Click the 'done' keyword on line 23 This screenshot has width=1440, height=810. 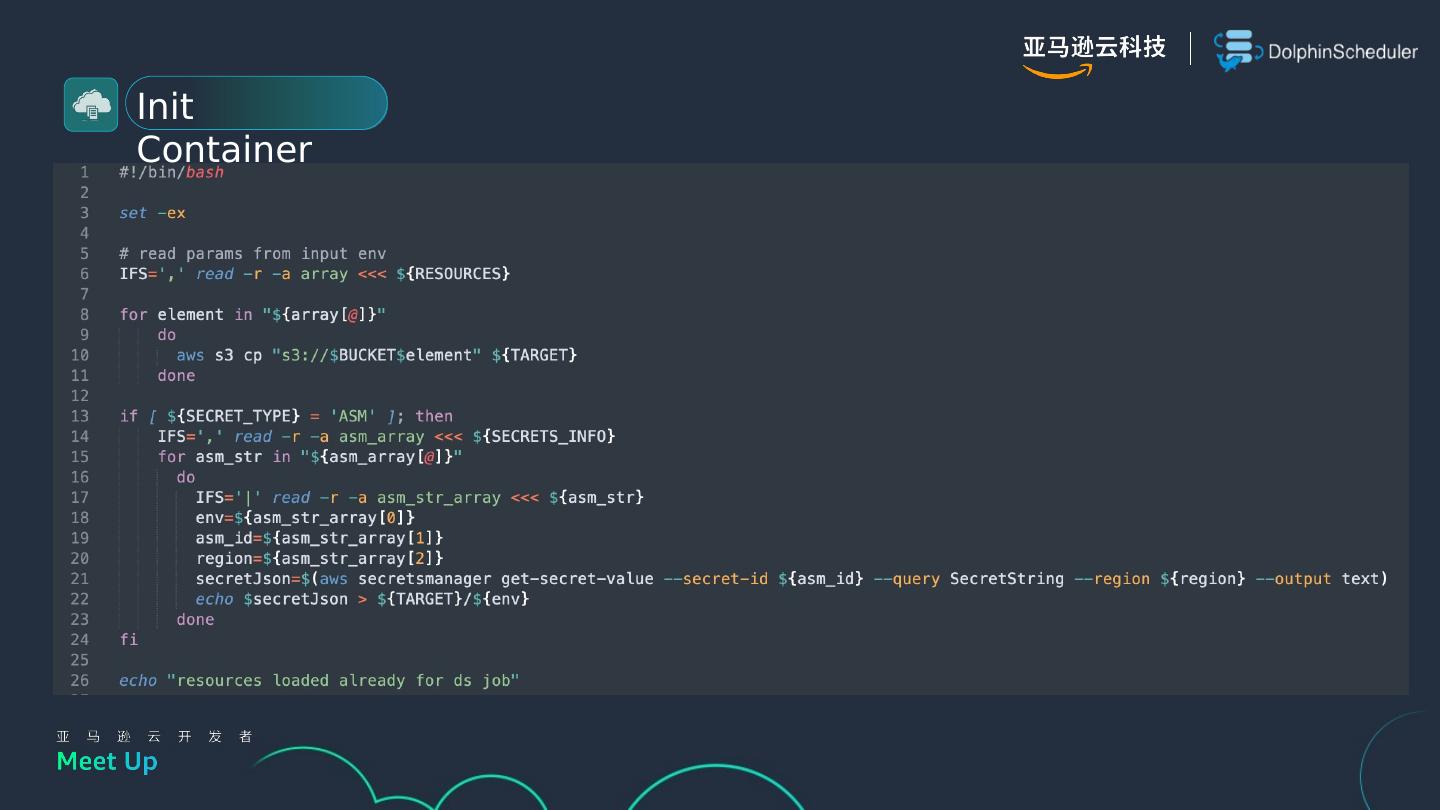[x=195, y=620]
